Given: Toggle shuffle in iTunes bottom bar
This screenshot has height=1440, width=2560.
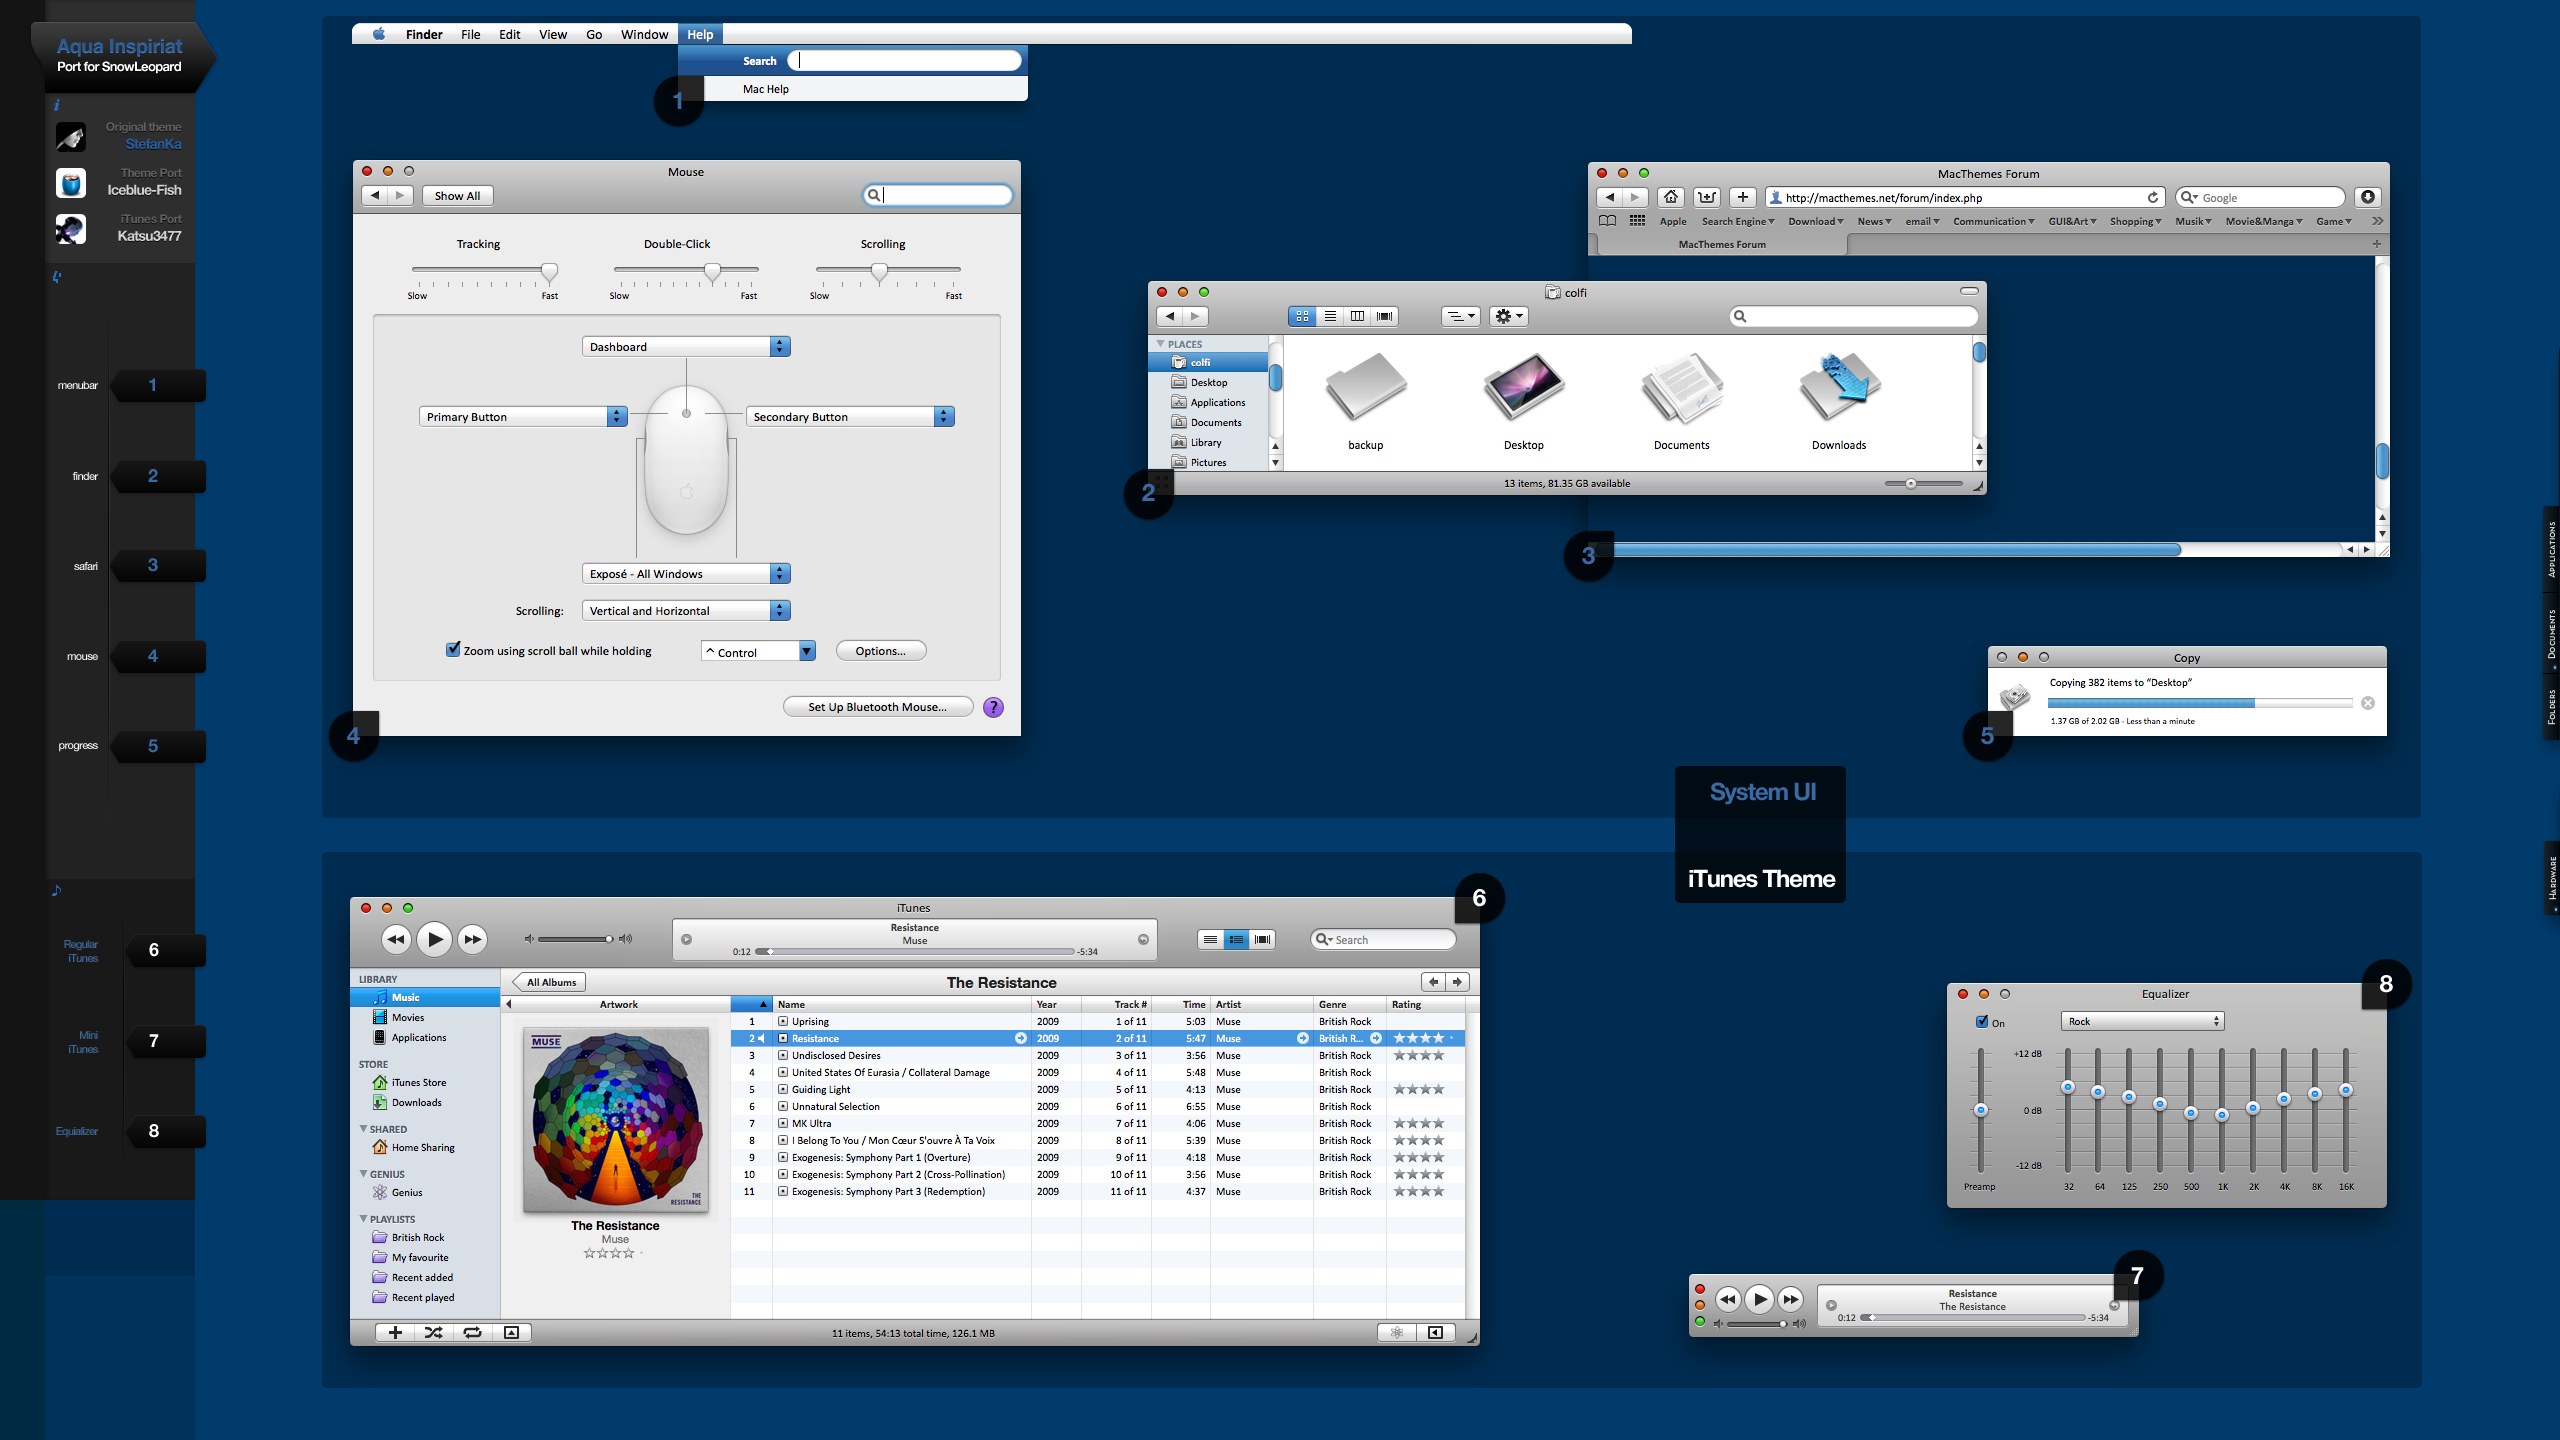Looking at the screenshot, I should pos(433,1332).
